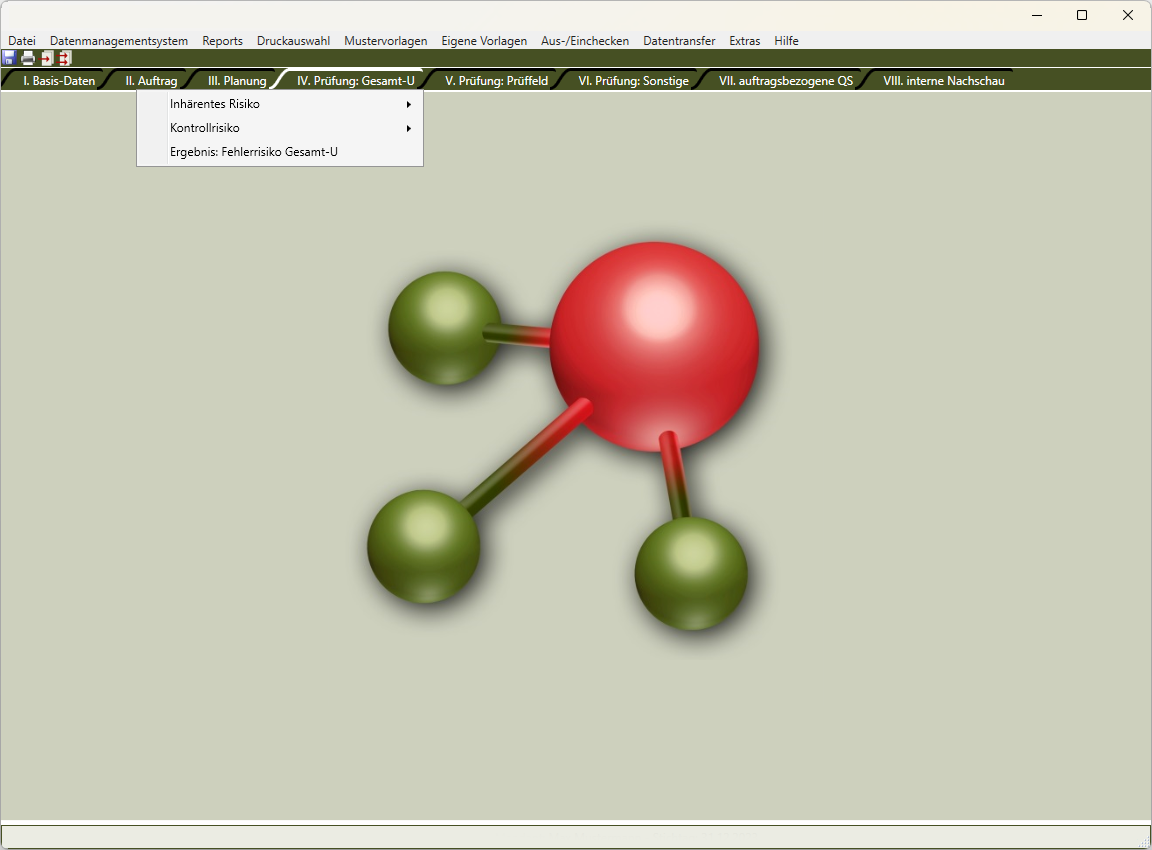Open the VII. auftragsbezogene QS tab

click(786, 81)
